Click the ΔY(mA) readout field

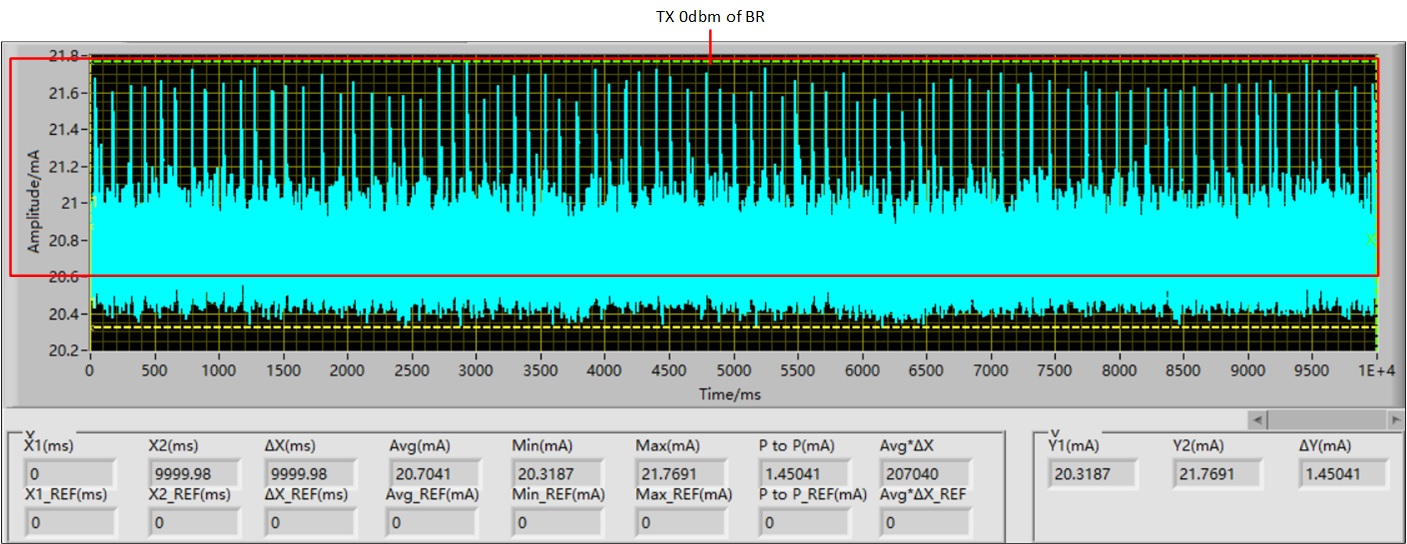point(1342,472)
